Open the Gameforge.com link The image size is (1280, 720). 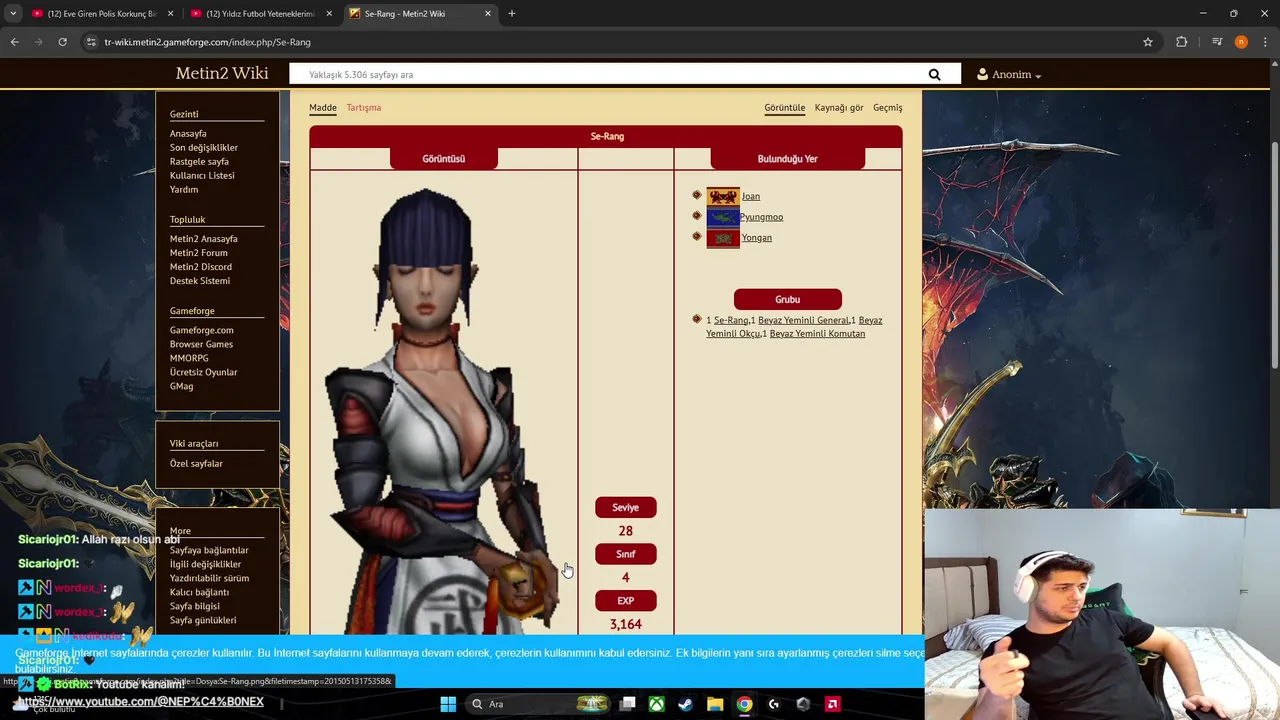click(x=202, y=330)
